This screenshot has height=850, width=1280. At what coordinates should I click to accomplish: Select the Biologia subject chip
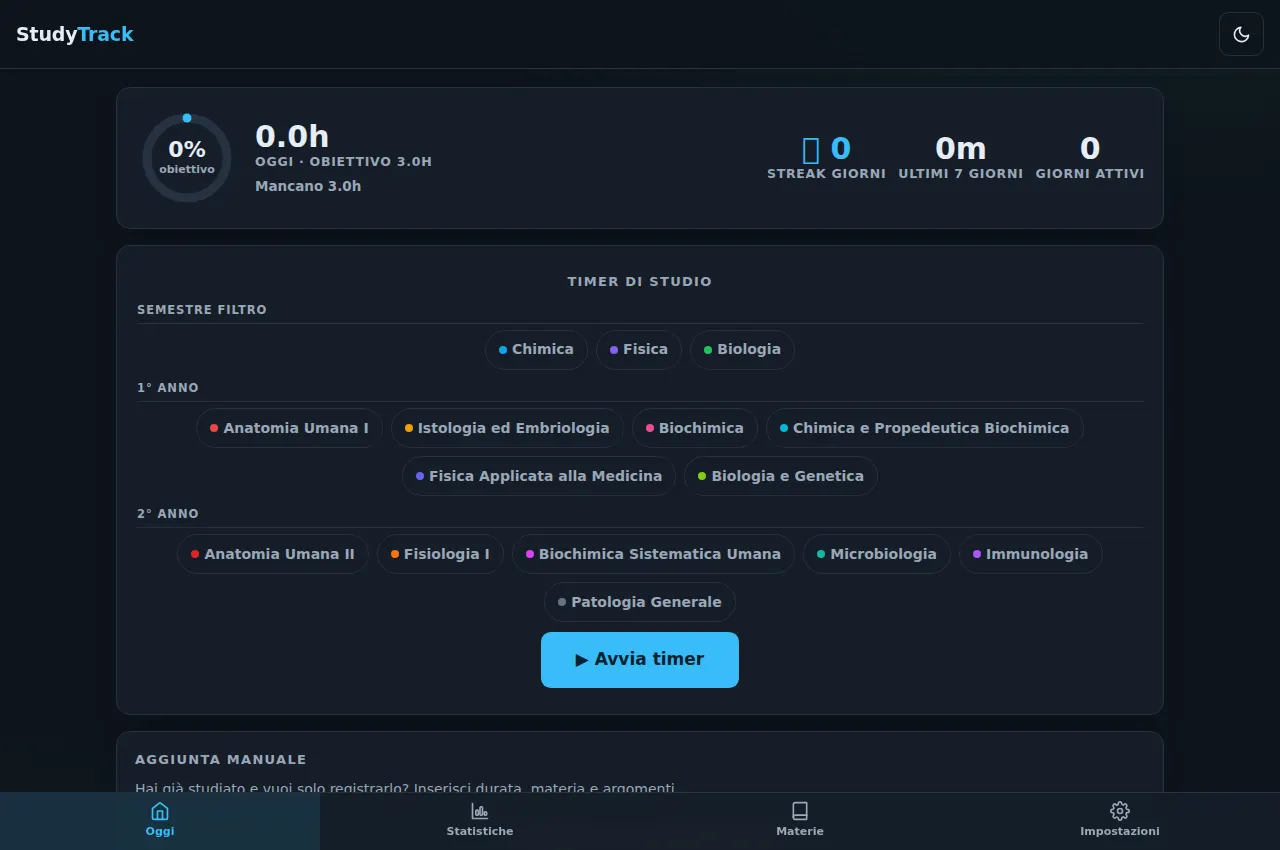click(742, 350)
